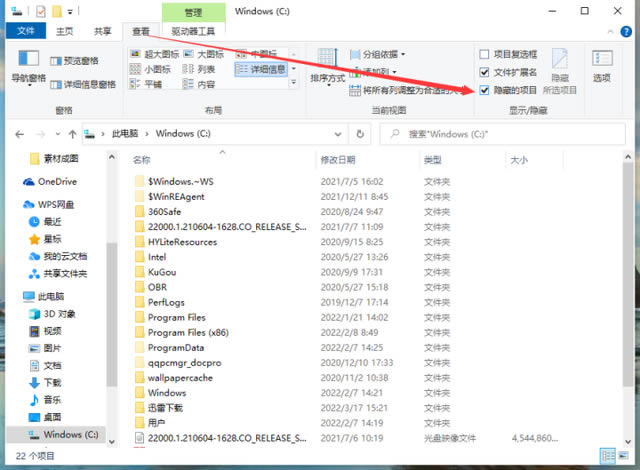
Task: Toggle the Details pane (详细信息窗格)
Action: coord(83,84)
